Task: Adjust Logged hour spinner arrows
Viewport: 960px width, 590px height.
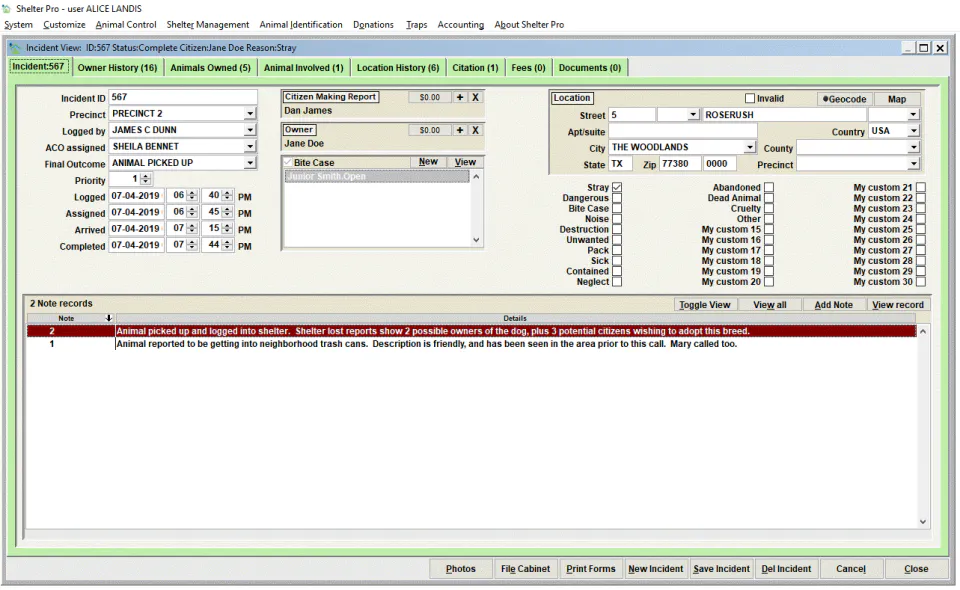Action: click(192, 196)
